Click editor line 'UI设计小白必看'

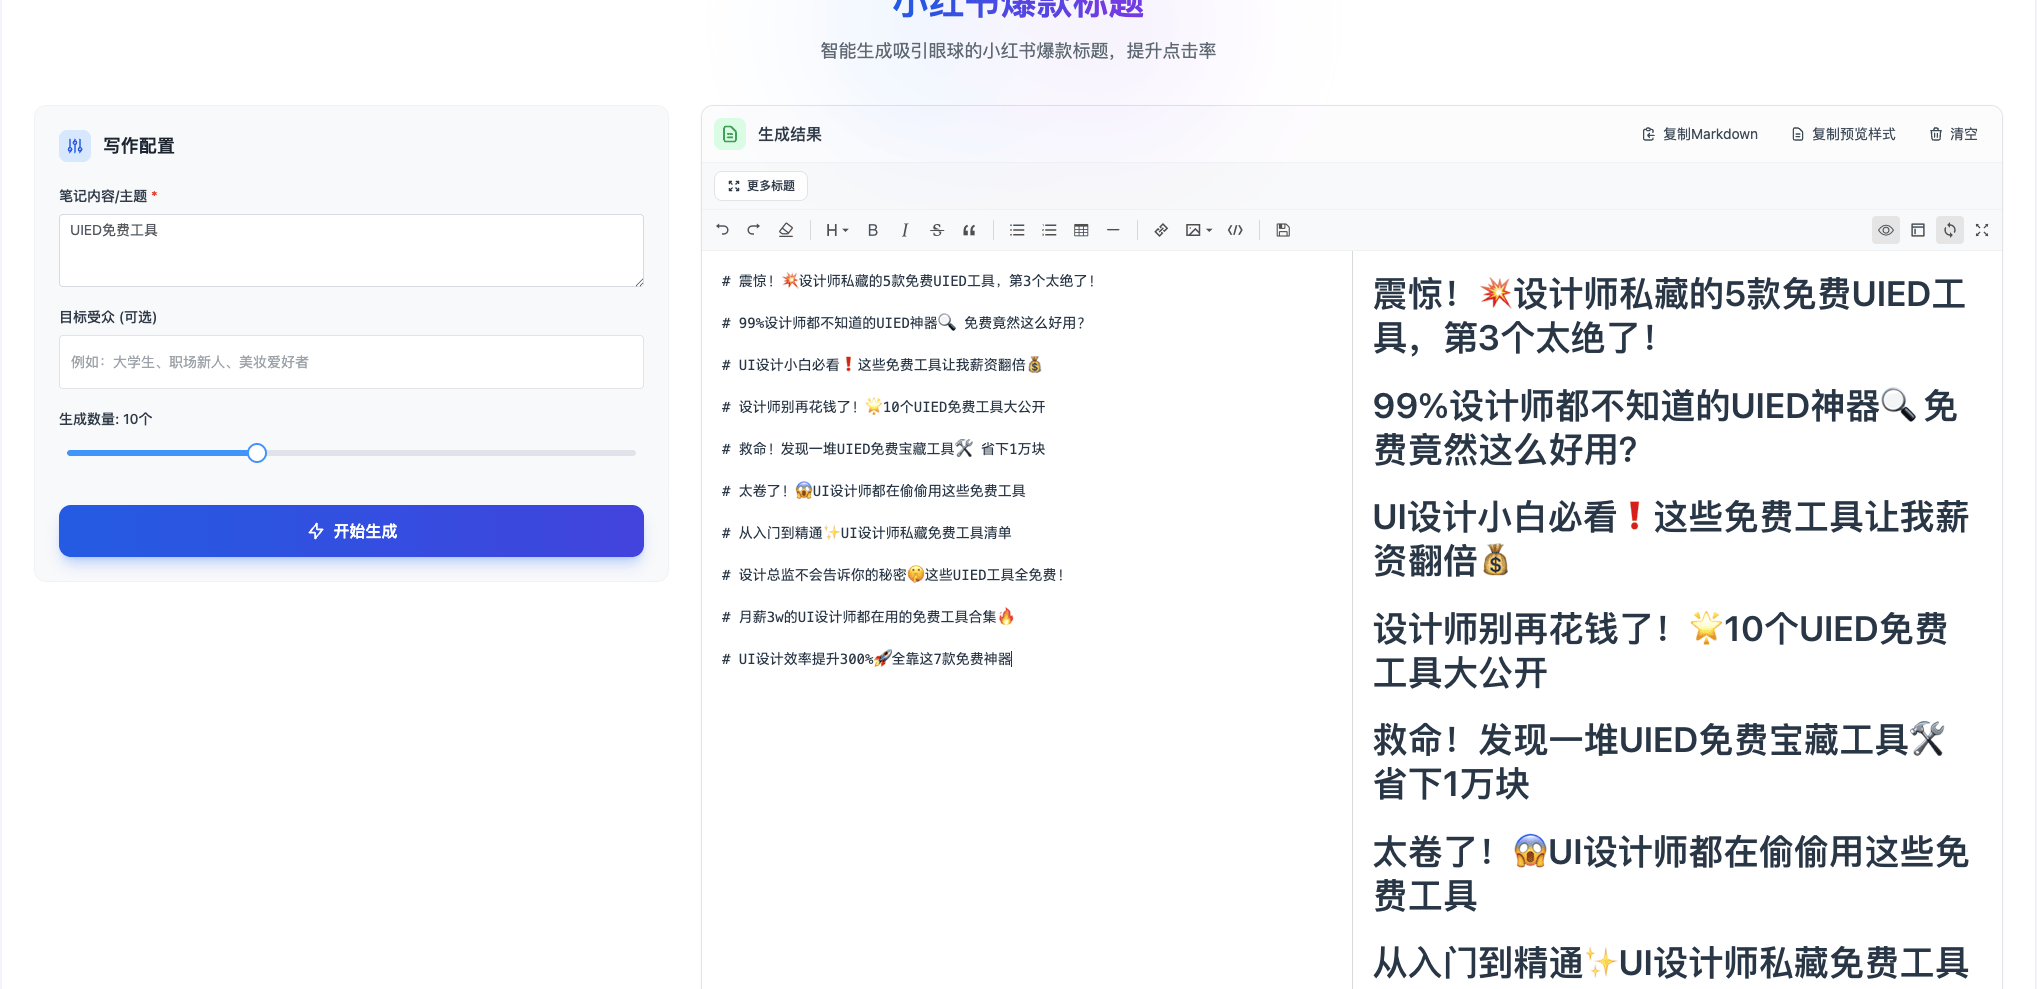click(881, 365)
